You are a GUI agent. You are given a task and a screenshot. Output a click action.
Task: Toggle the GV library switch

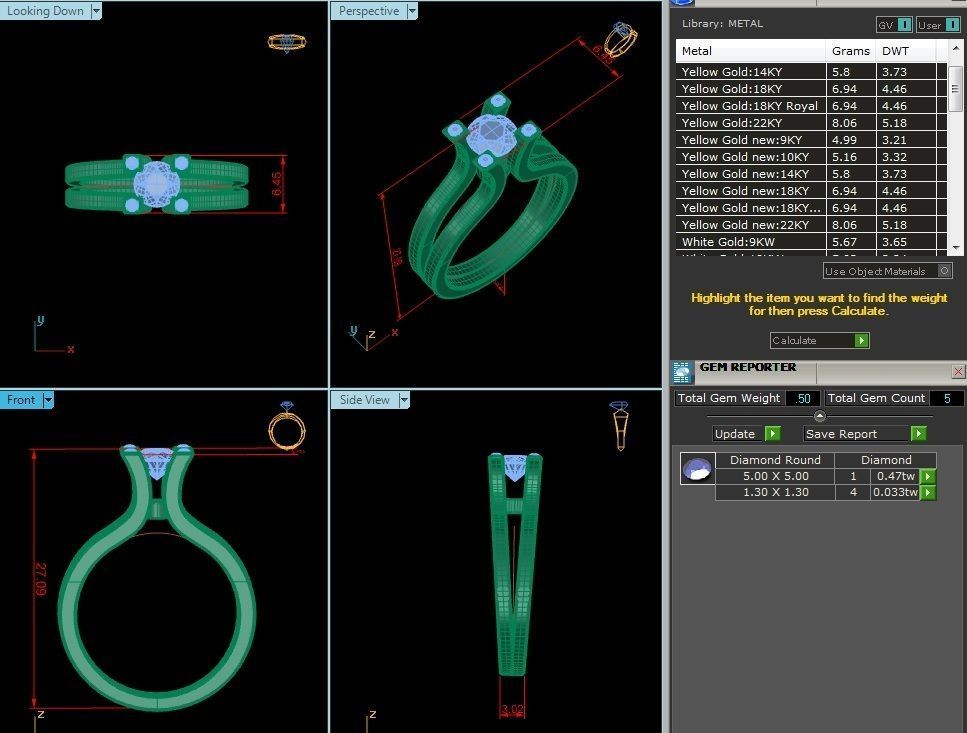tap(904, 25)
